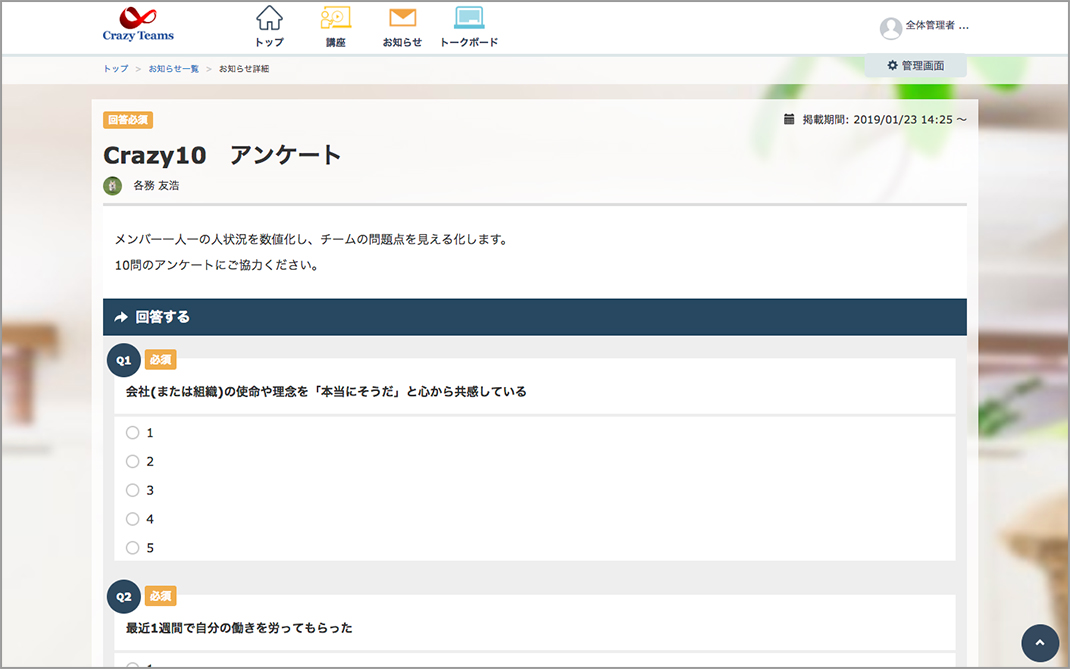Select option 2 for Q1
Viewport: 1070px width, 669px height.
coord(132,461)
